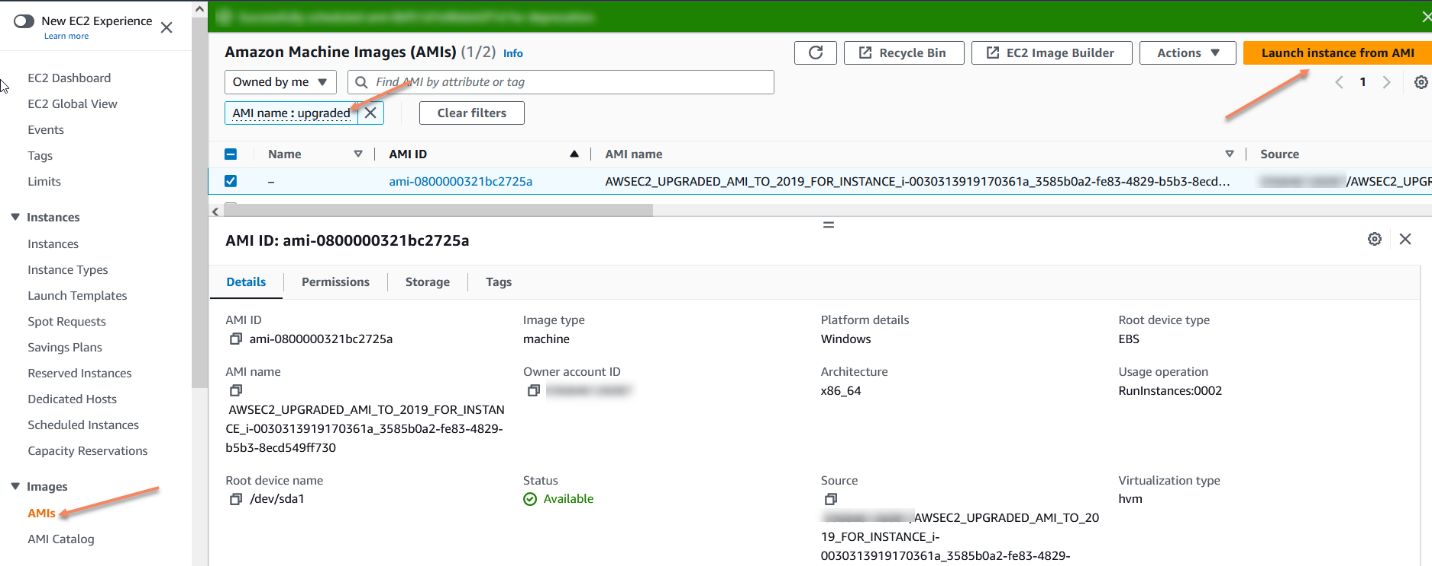Toggle the select-all header checkbox

(x=230, y=154)
